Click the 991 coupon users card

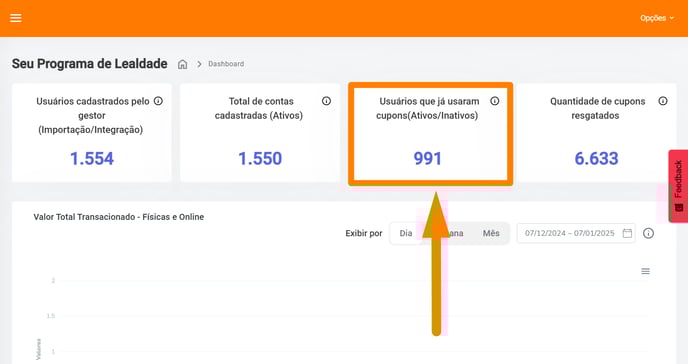pyautogui.click(x=430, y=134)
